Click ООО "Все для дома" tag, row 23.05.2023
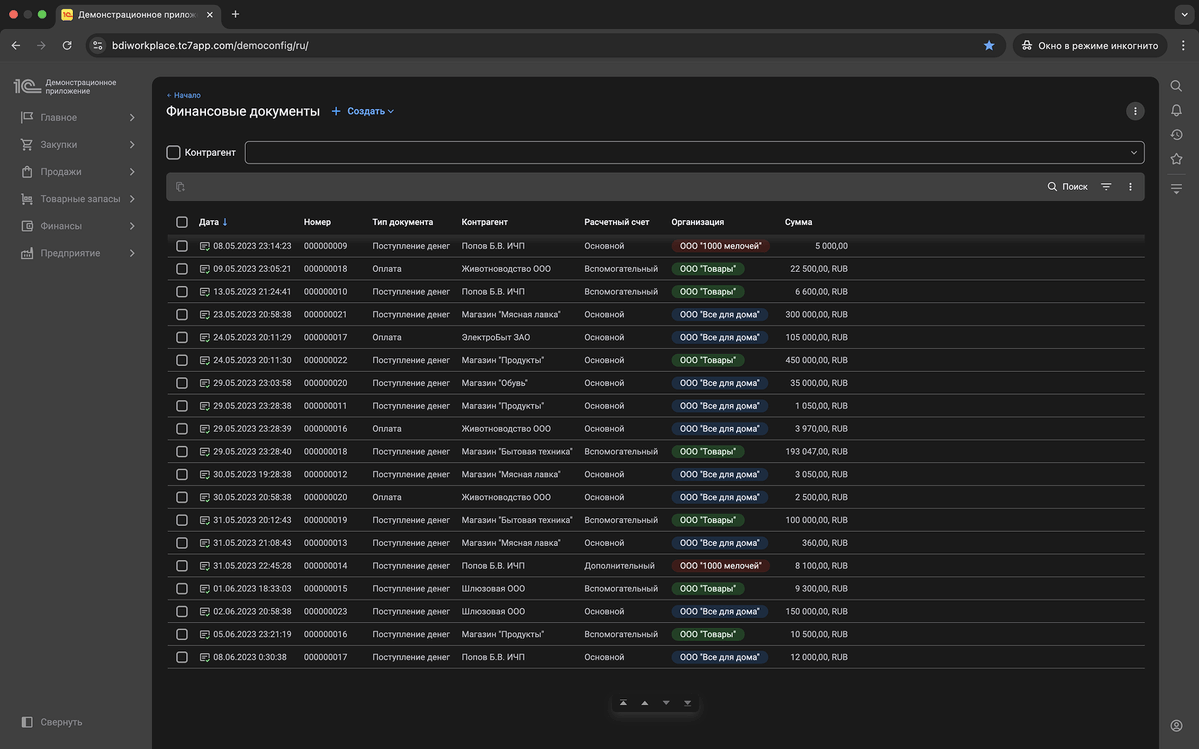The image size is (1199, 749). point(719,314)
